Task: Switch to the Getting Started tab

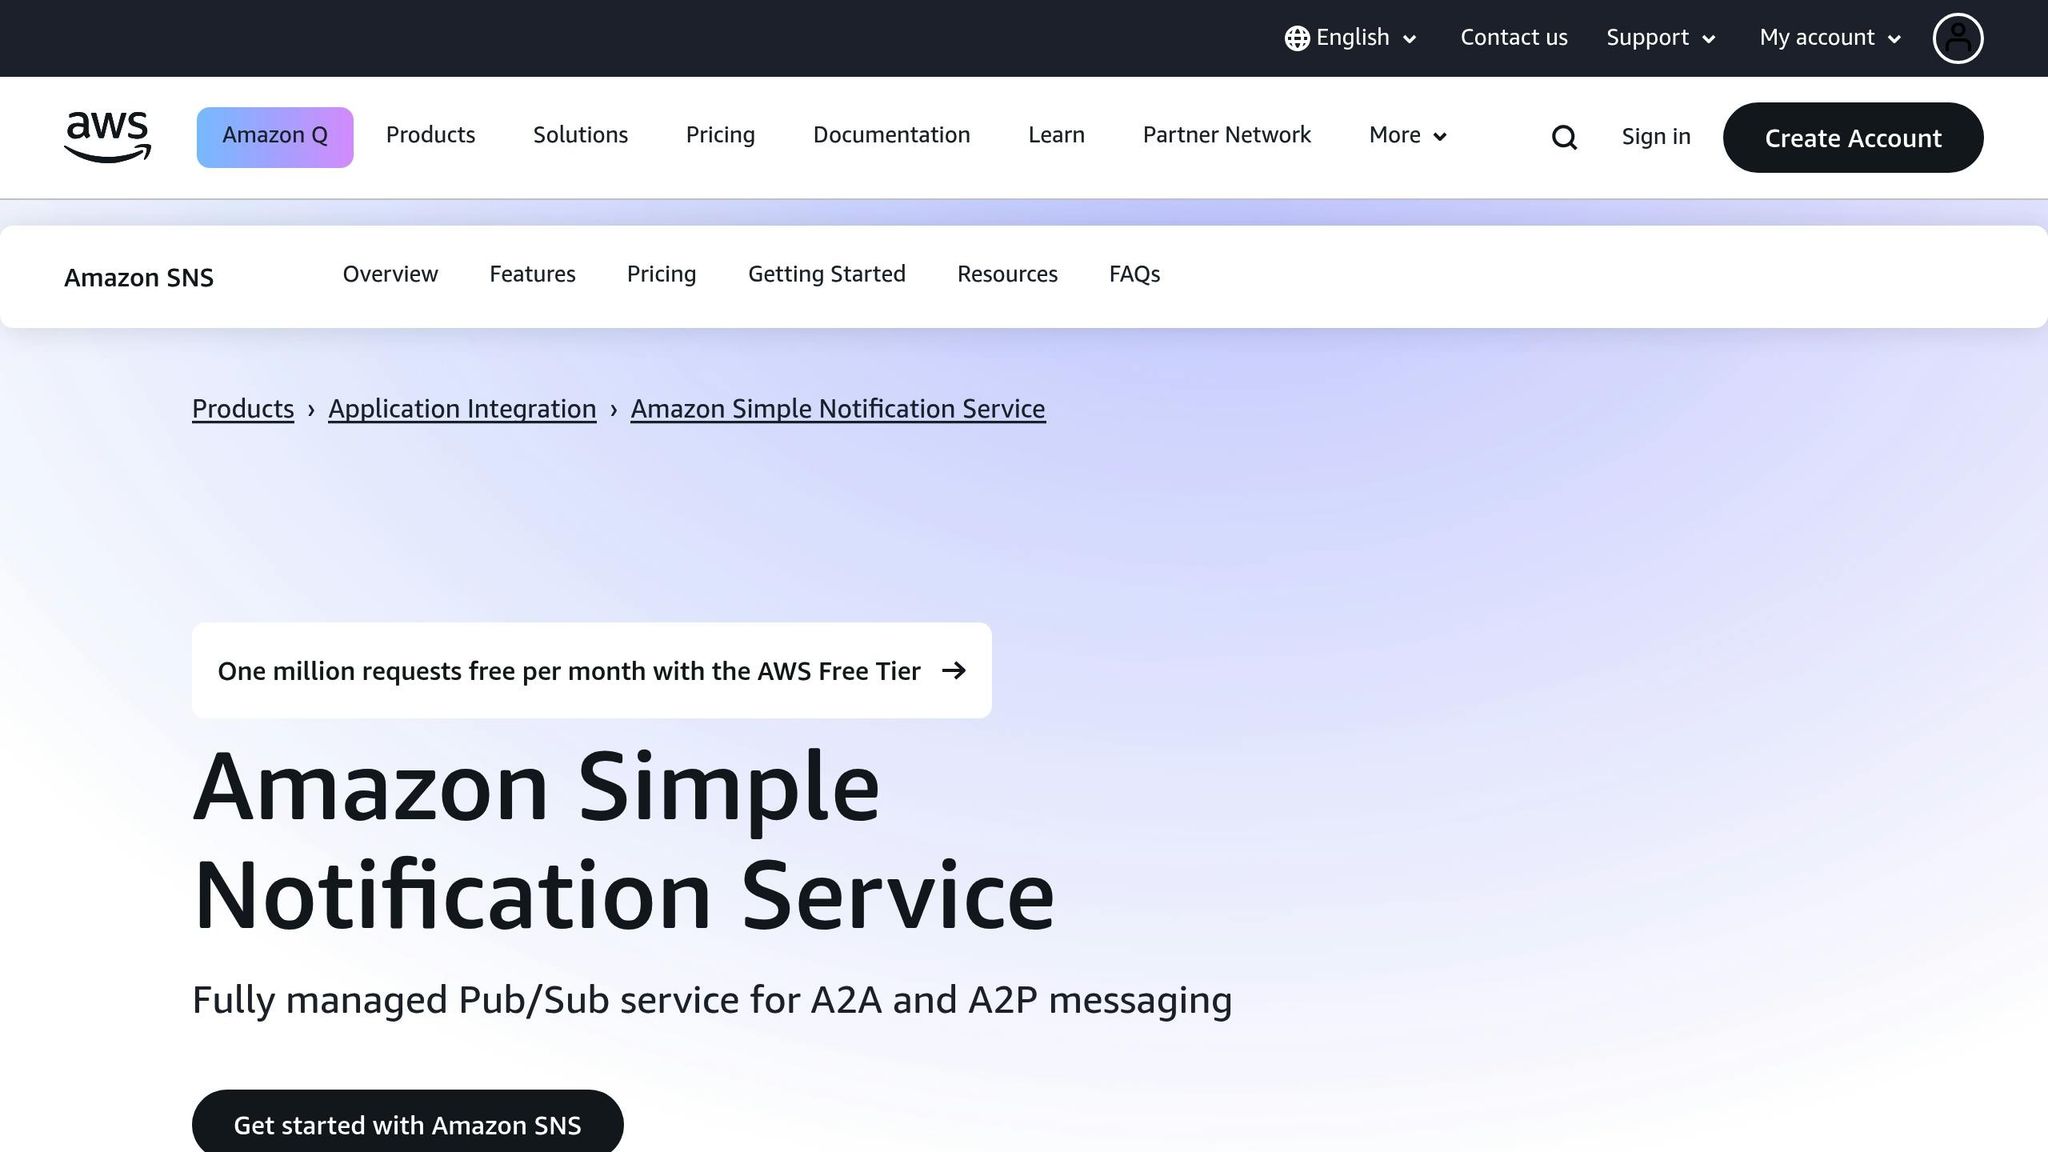Action: (x=827, y=274)
